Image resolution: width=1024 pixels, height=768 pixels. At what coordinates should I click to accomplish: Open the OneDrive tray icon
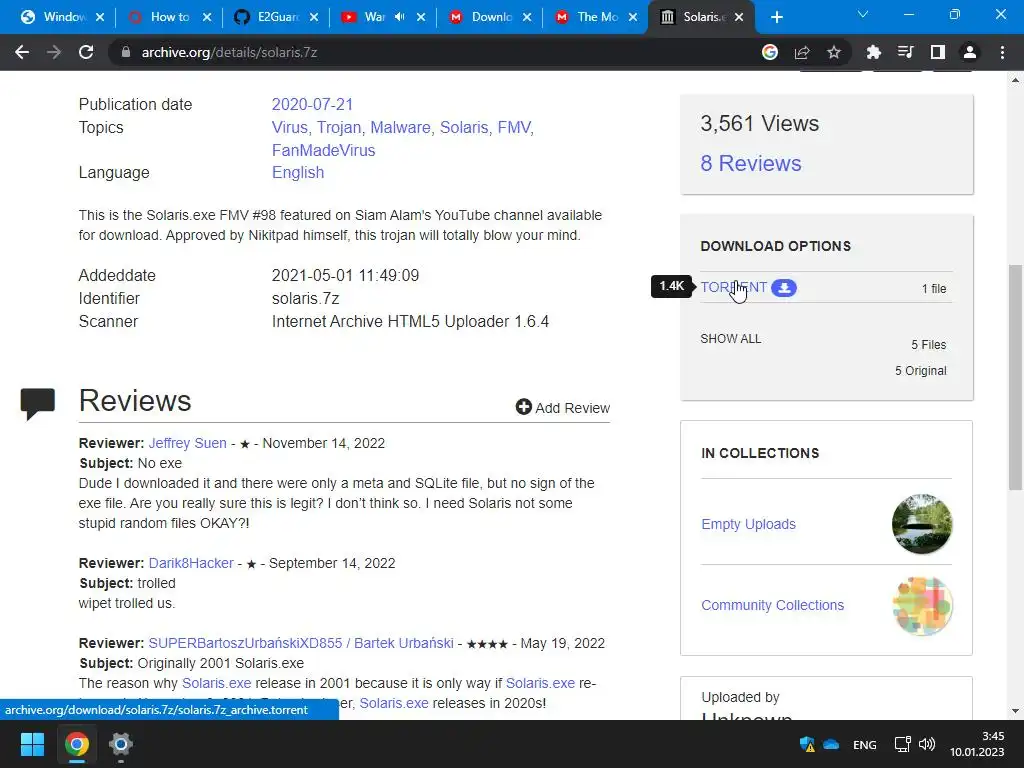pos(831,744)
